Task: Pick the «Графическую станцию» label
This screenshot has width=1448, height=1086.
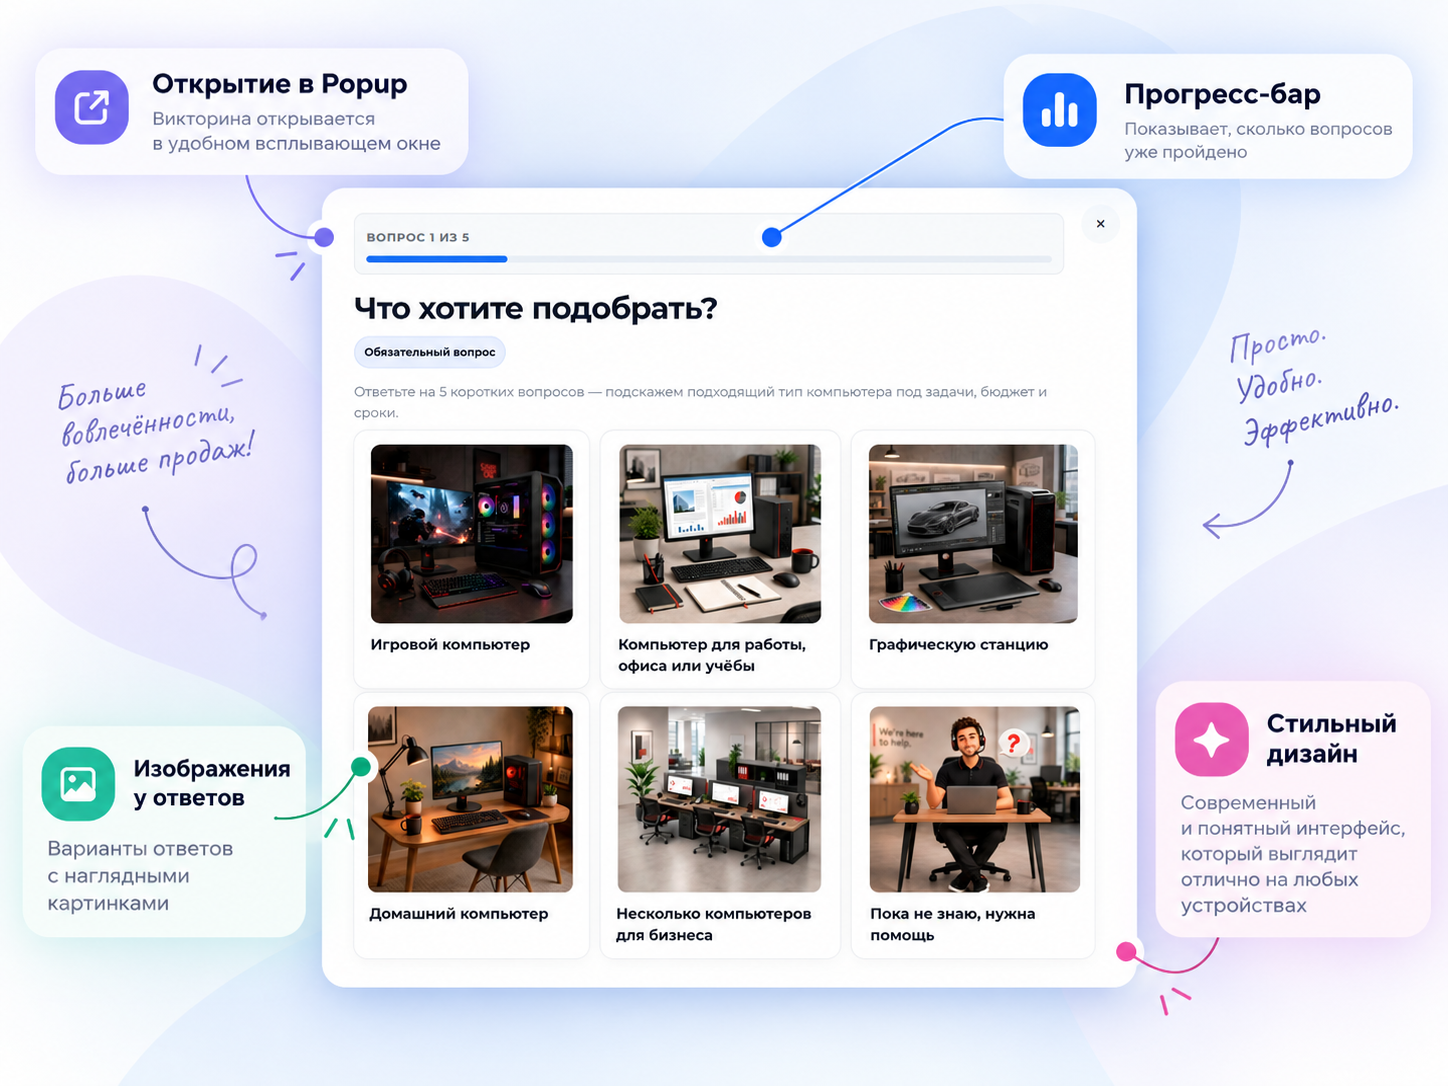Action: pos(958,645)
